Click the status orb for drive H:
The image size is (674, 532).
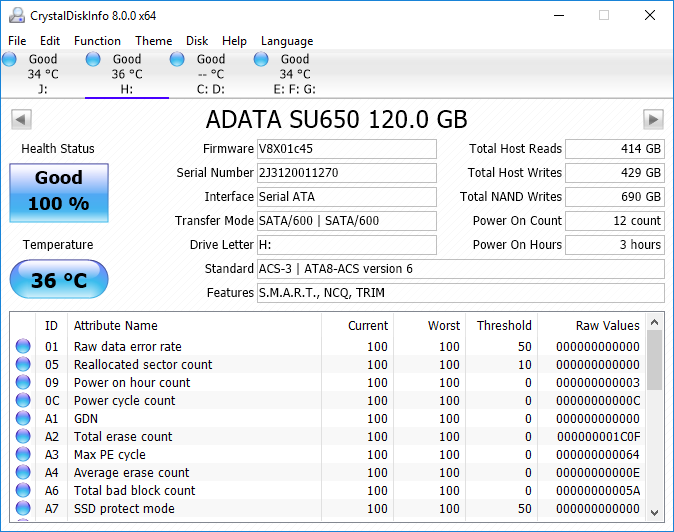[x=93, y=59]
